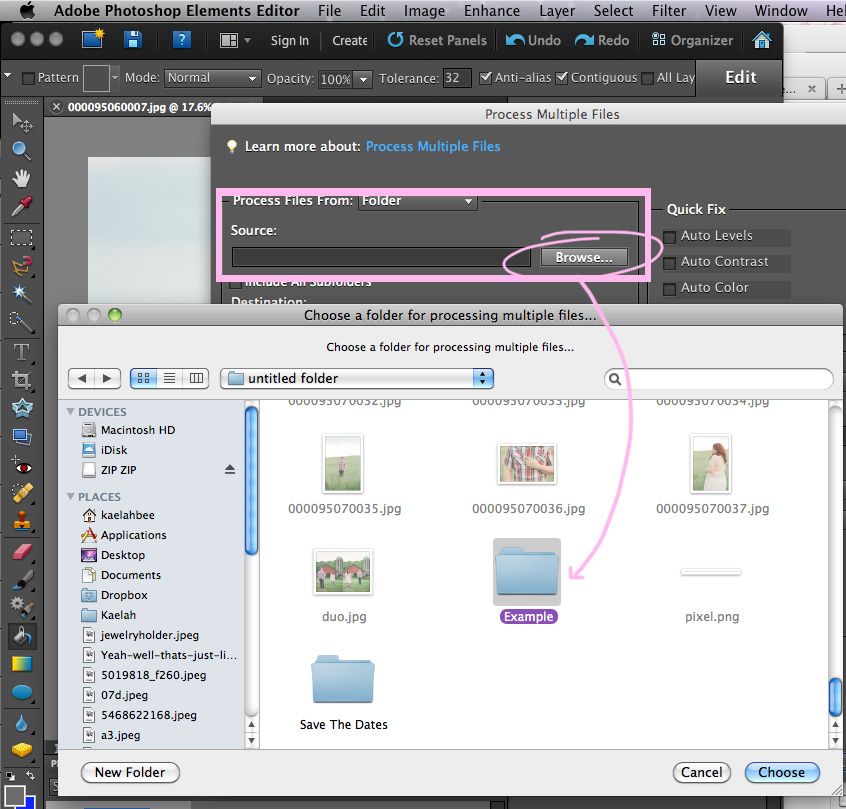Open the pattern picker dropdown arrow

pyautogui.click(x=115, y=78)
